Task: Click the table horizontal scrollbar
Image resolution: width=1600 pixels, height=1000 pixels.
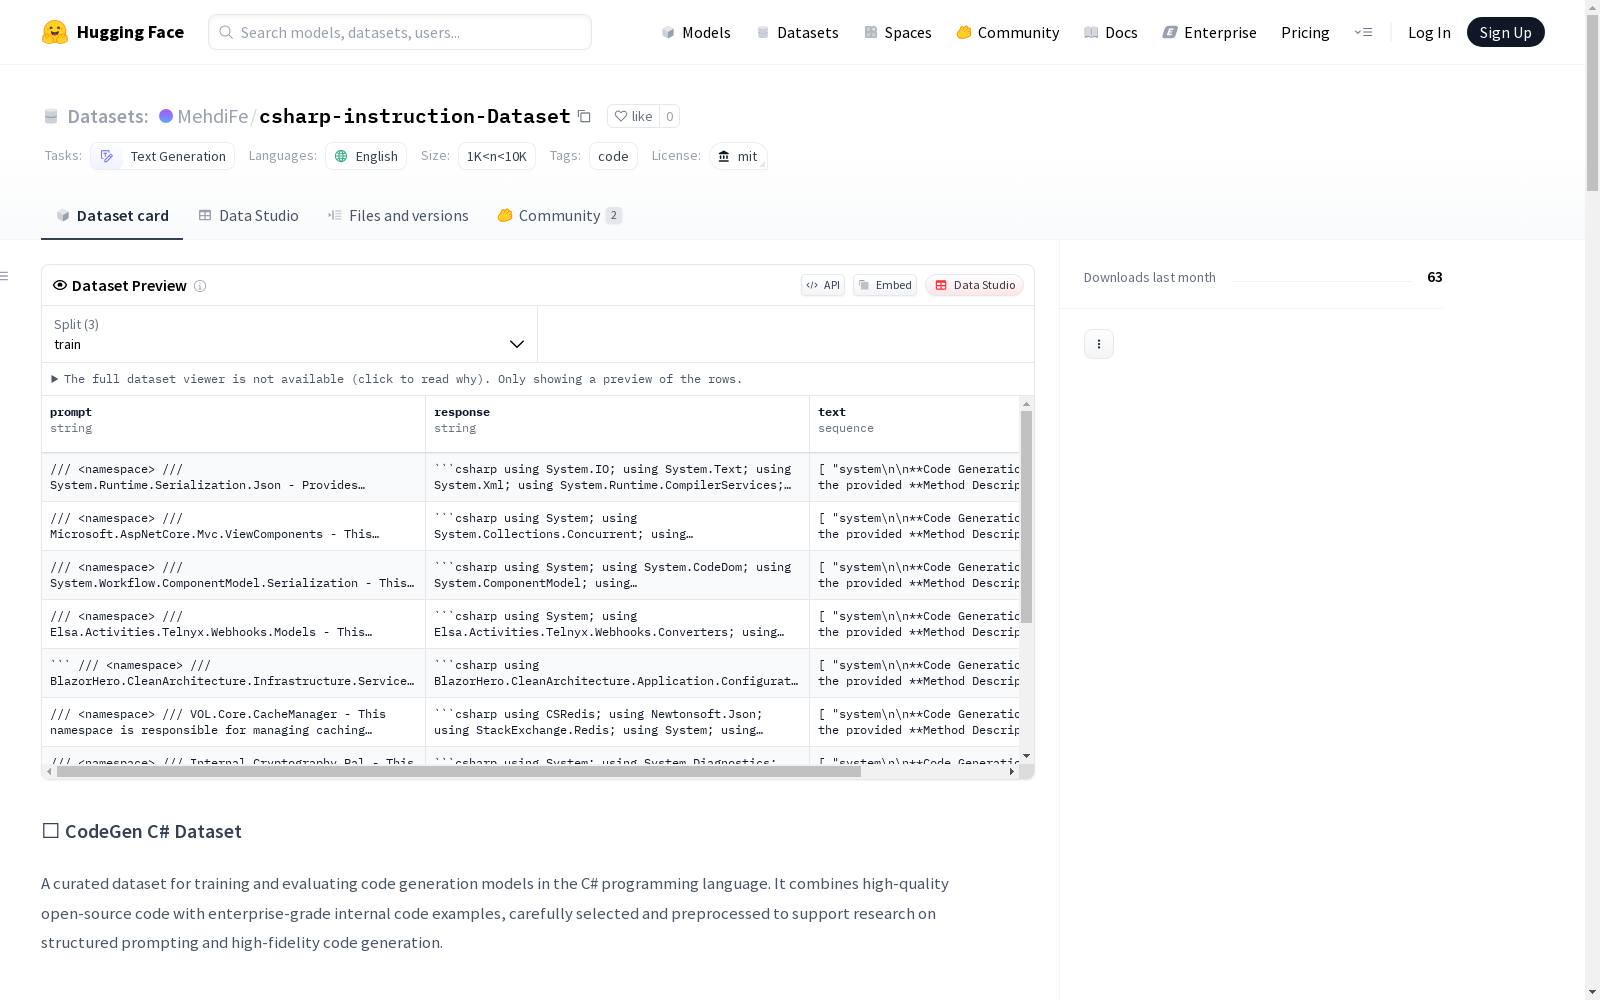Action: tap(459, 771)
